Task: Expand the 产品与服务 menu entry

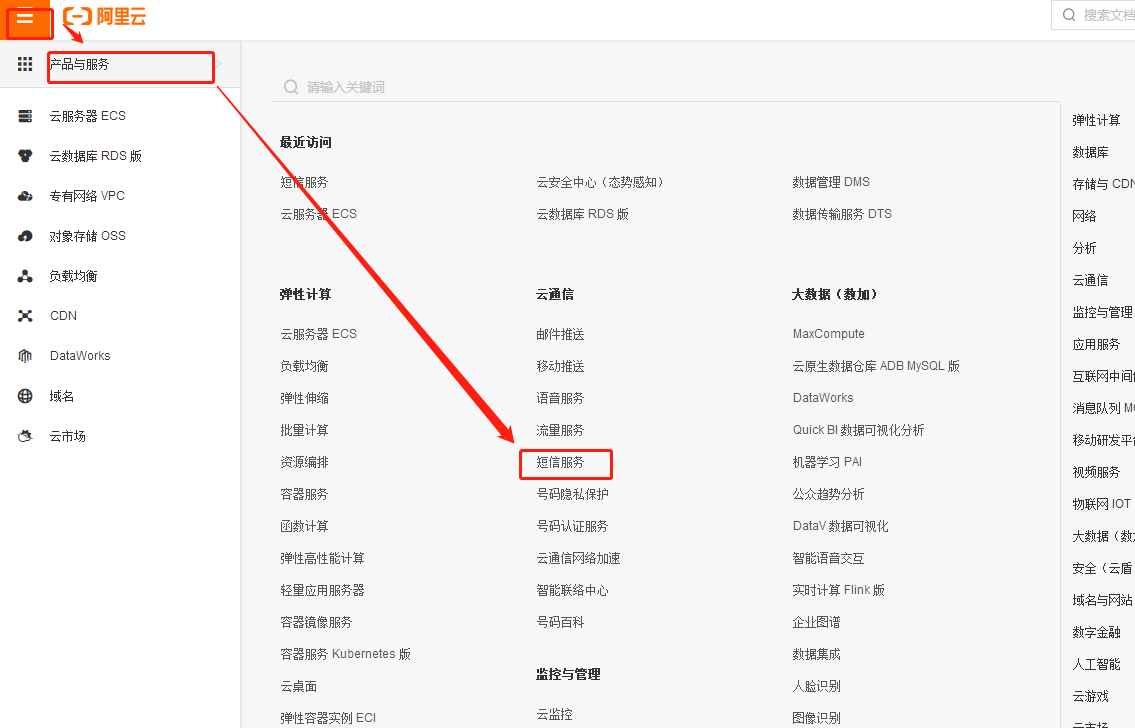Action: coord(119,64)
